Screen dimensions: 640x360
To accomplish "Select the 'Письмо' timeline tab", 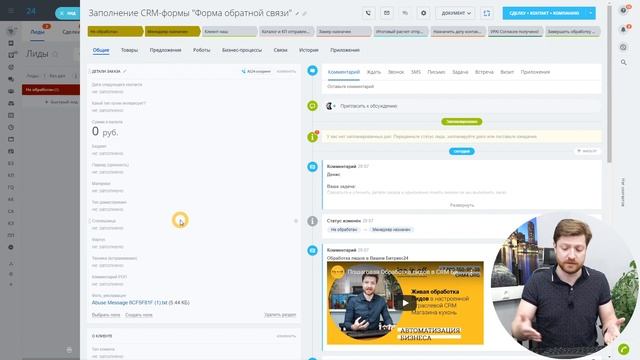I will click(436, 72).
